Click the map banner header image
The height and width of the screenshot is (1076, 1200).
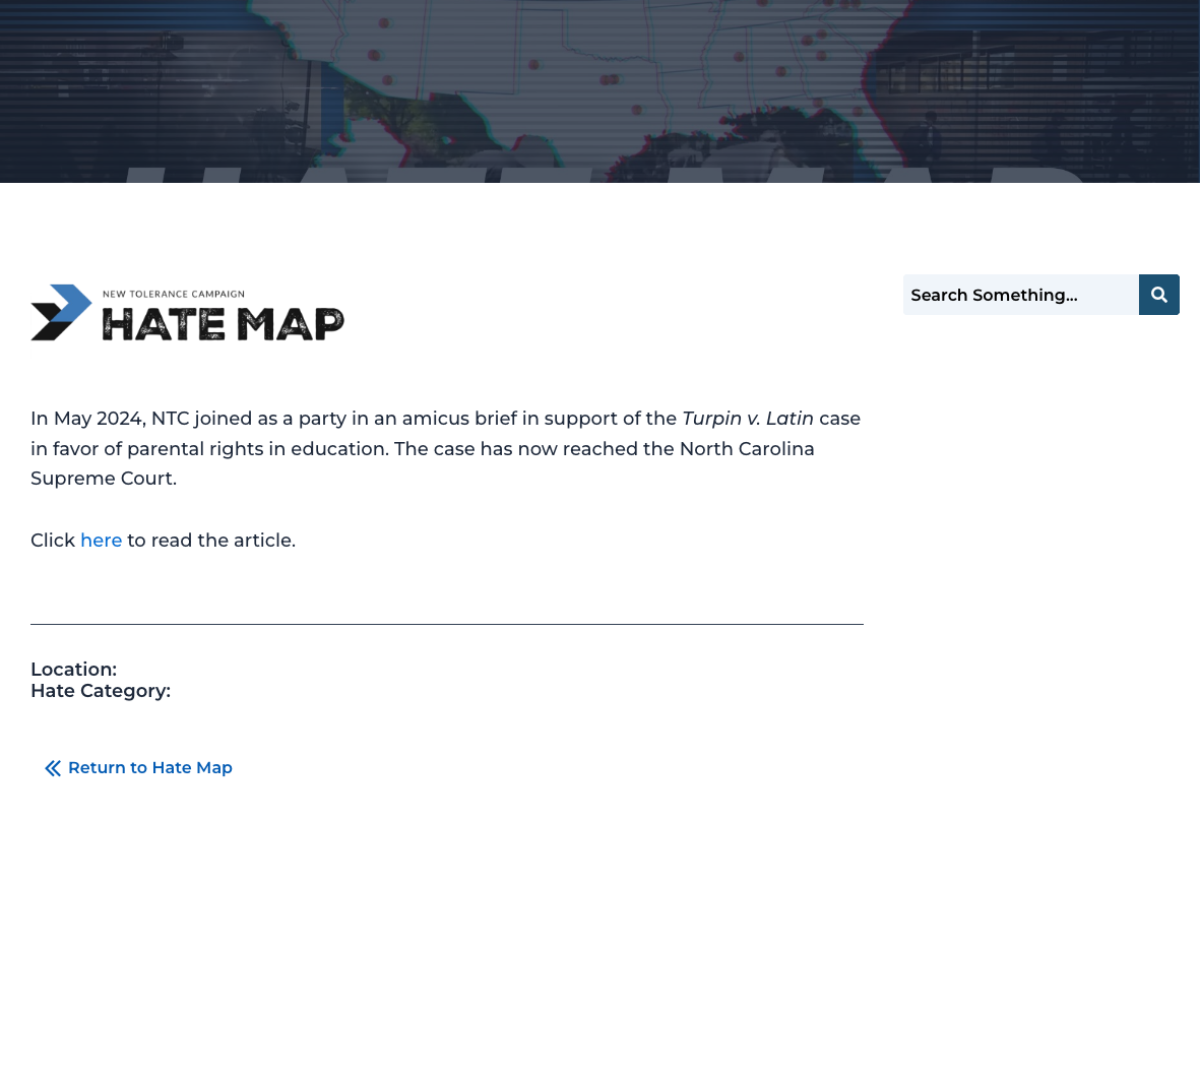[600, 90]
